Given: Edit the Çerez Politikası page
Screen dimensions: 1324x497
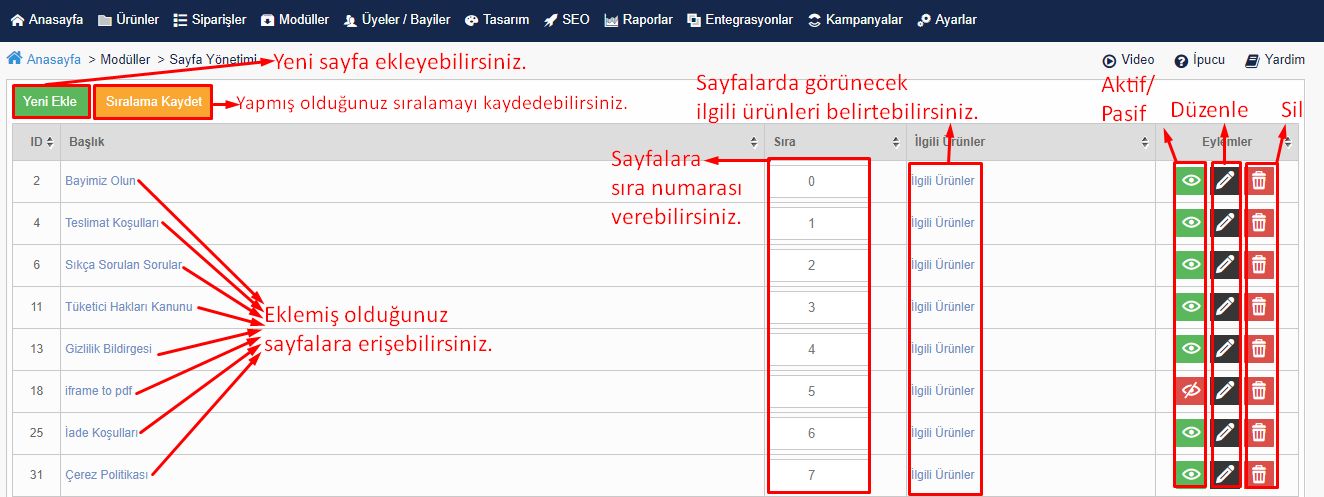Looking at the screenshot, I should click(1225, 475).
